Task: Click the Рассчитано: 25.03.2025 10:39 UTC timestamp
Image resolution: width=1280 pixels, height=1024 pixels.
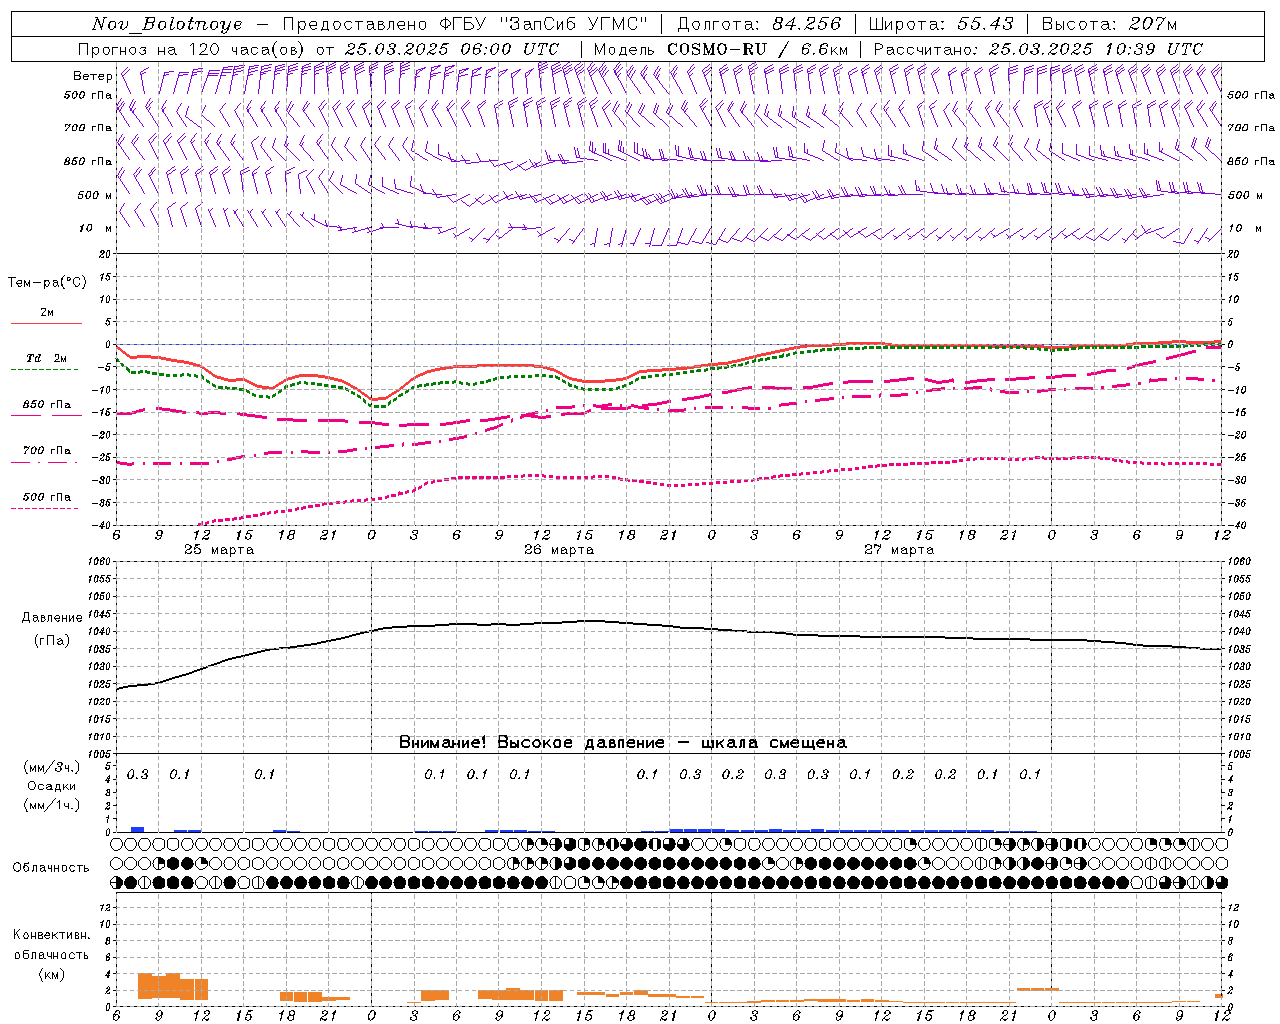Action: click(x=1038, y=49)
